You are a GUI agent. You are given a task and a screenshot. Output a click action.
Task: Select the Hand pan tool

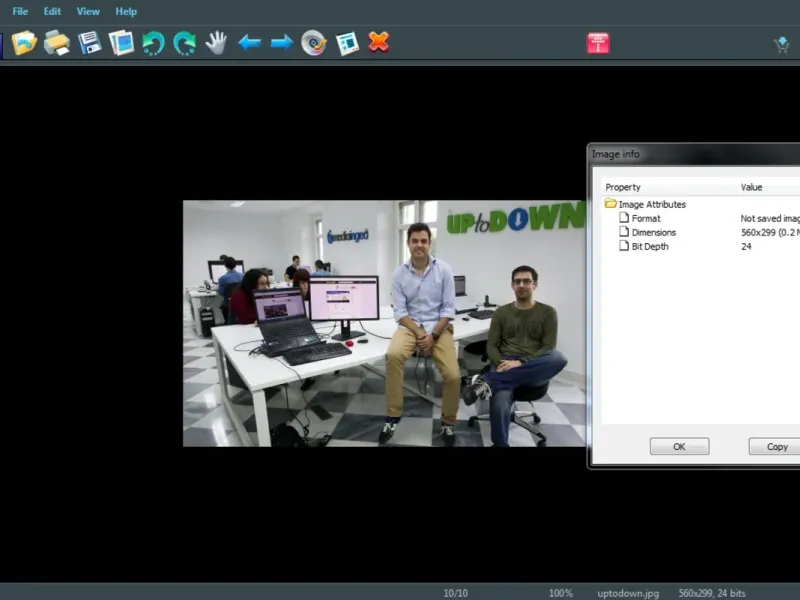tap(216, 43)
